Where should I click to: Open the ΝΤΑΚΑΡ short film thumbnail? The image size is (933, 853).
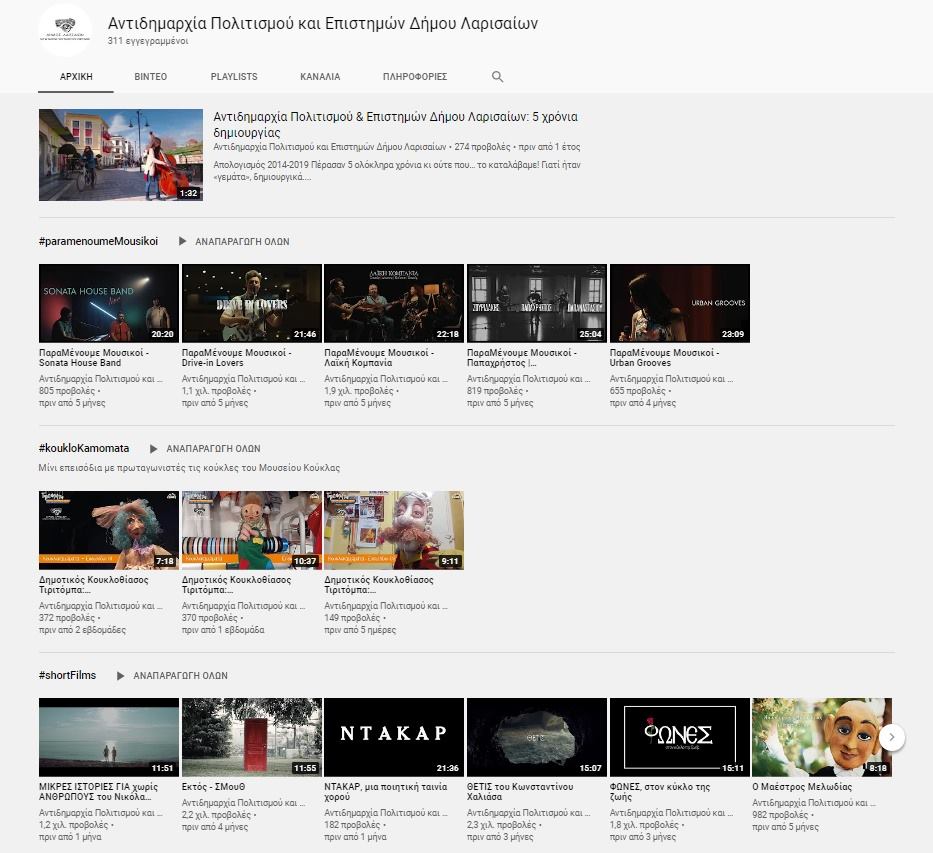(394, 737)
